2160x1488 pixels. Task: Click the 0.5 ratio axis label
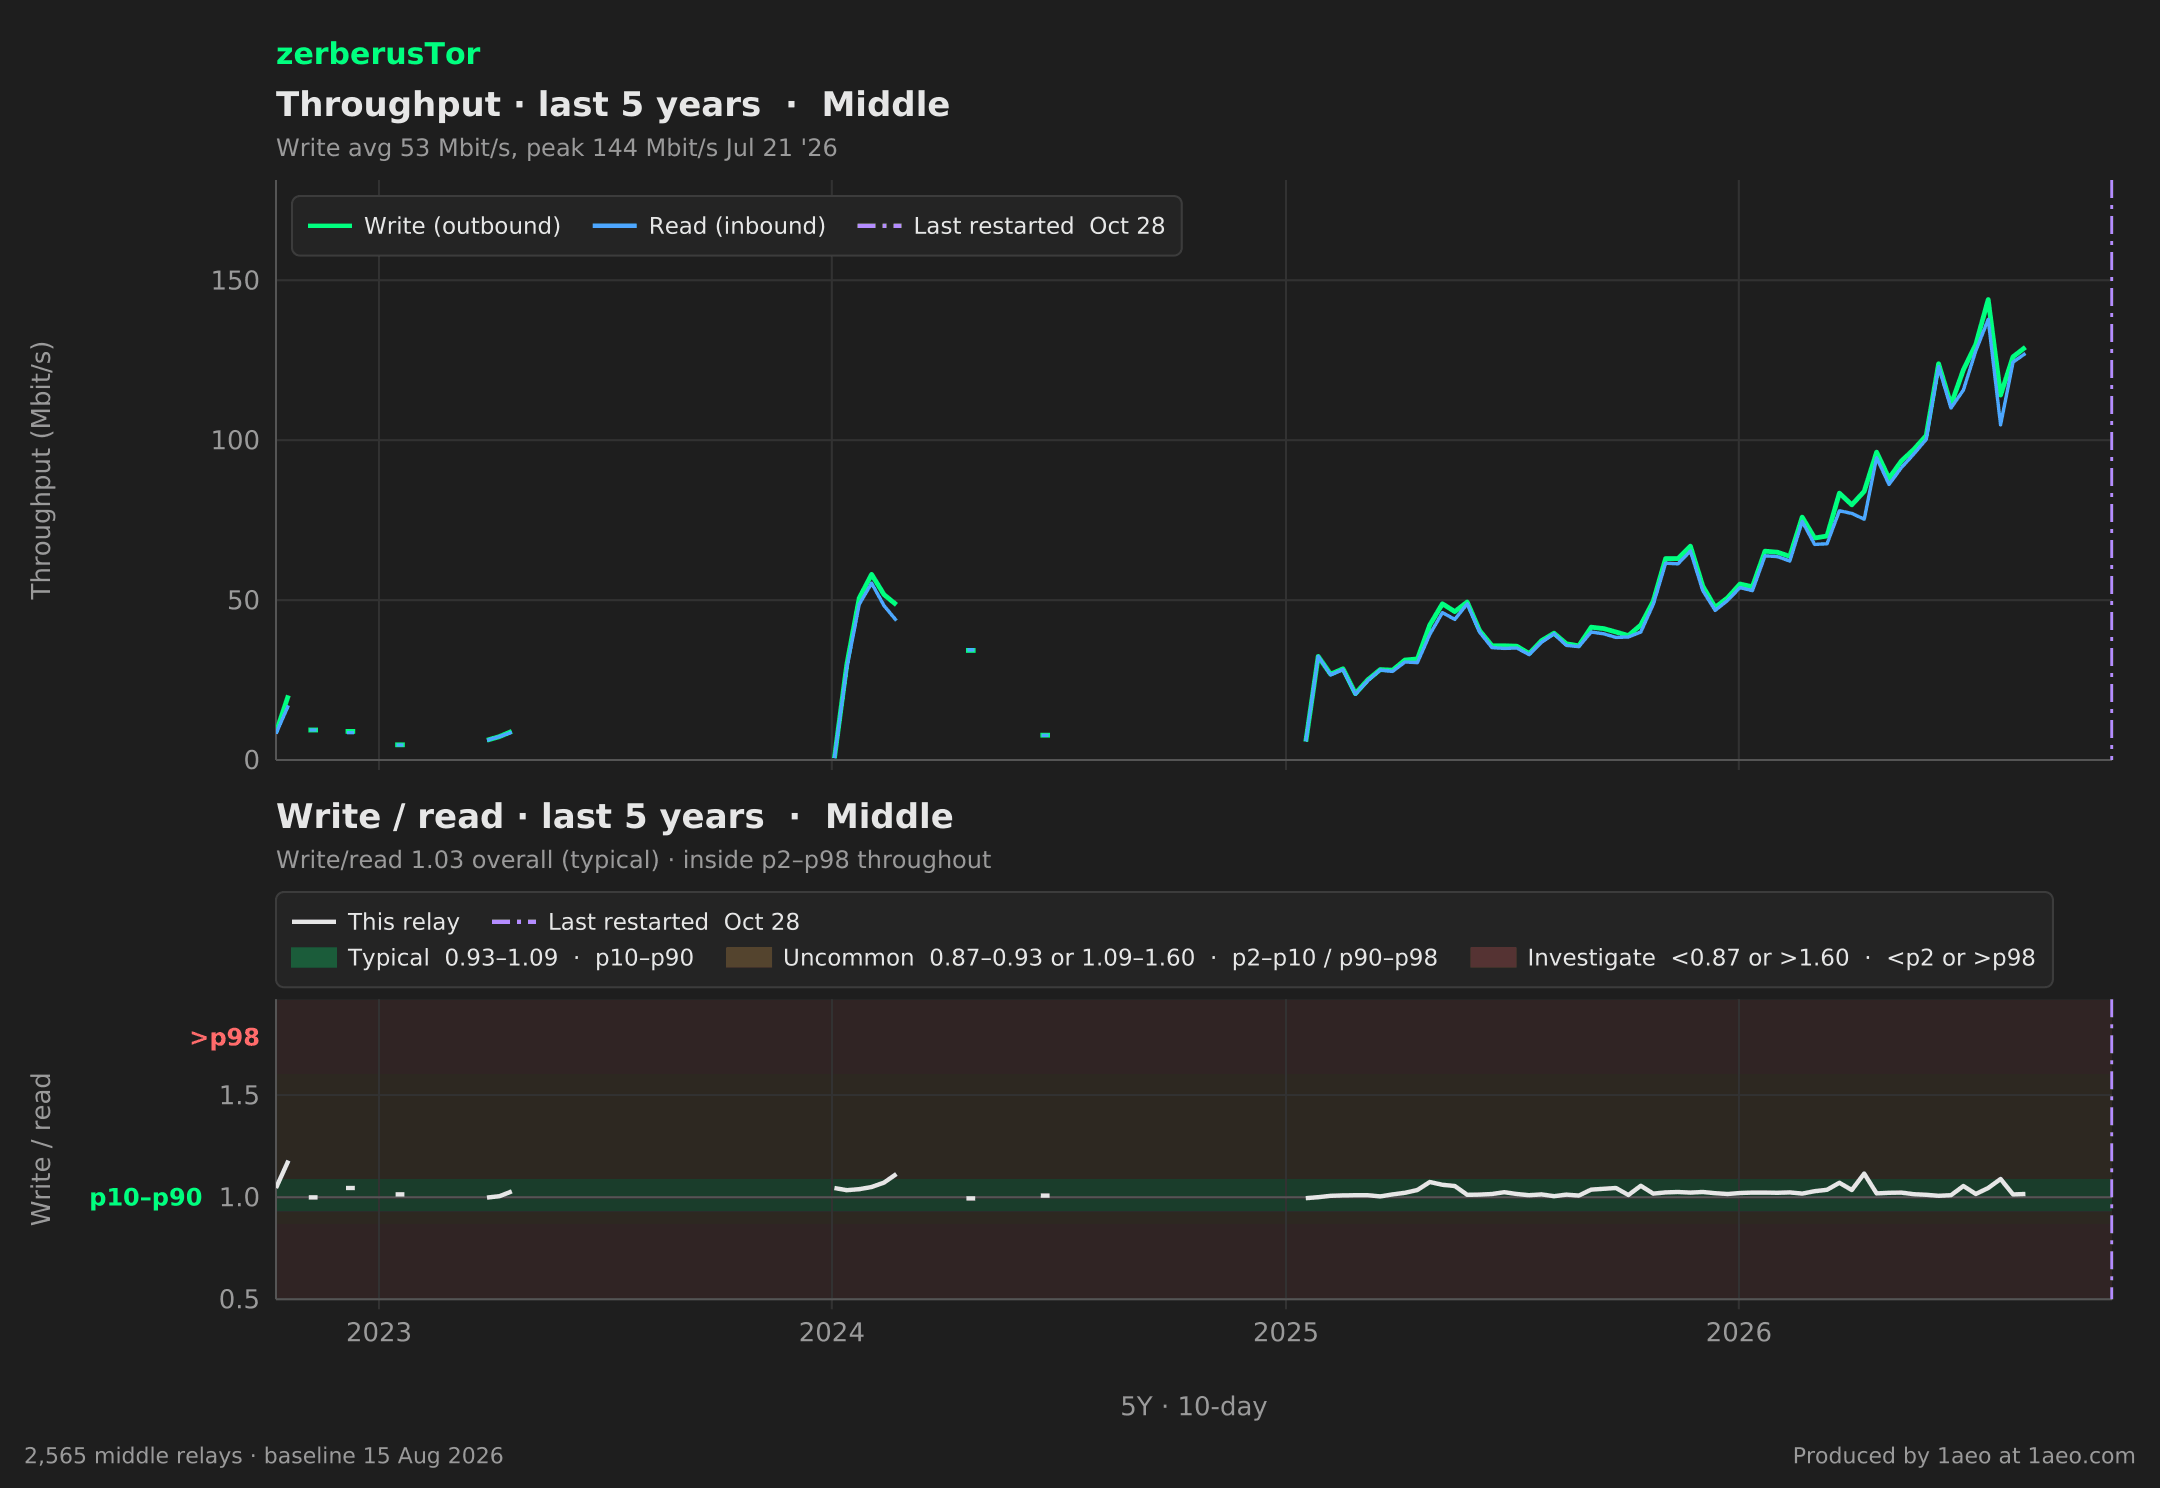click(x=239, y=1300)
